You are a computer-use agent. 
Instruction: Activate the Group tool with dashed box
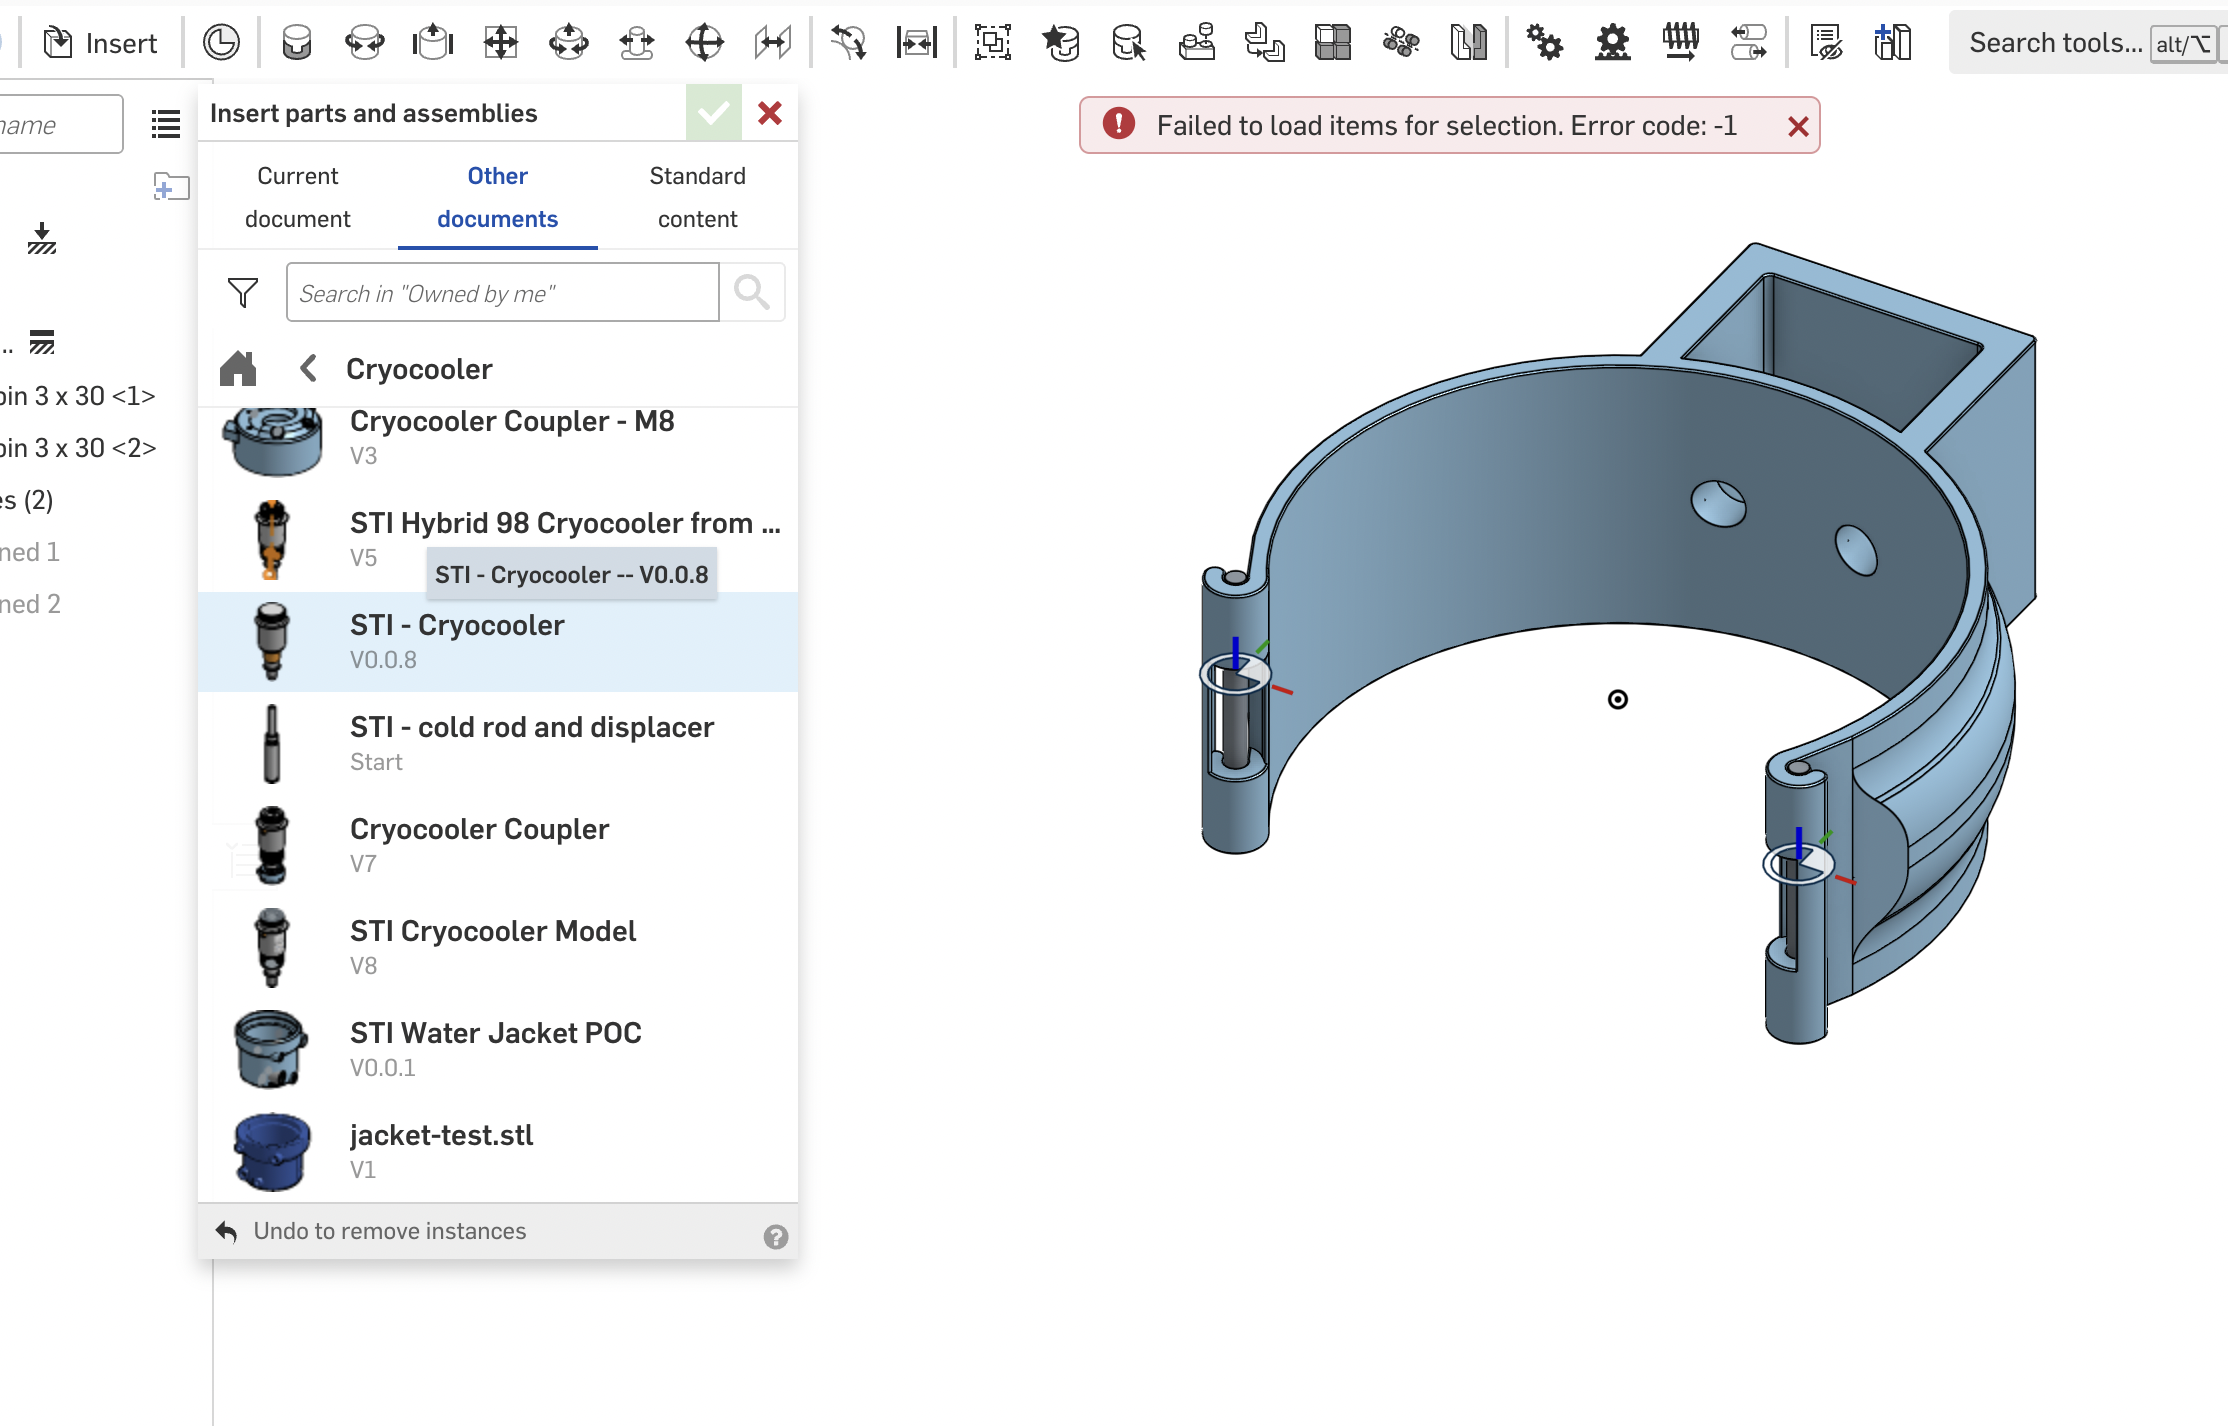[x=993, y=43]
